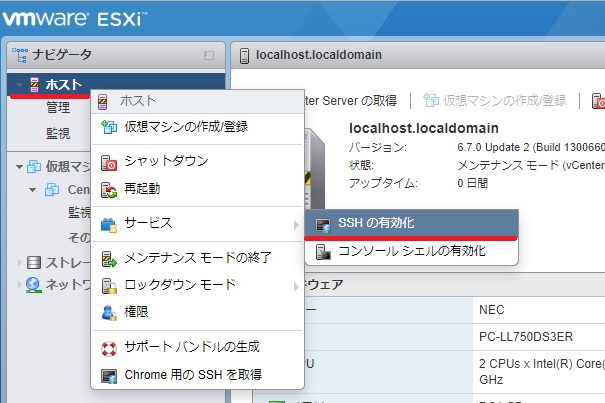
Task: Collapse the Cen VM tree node arrow
Action: tap(33, 190)
